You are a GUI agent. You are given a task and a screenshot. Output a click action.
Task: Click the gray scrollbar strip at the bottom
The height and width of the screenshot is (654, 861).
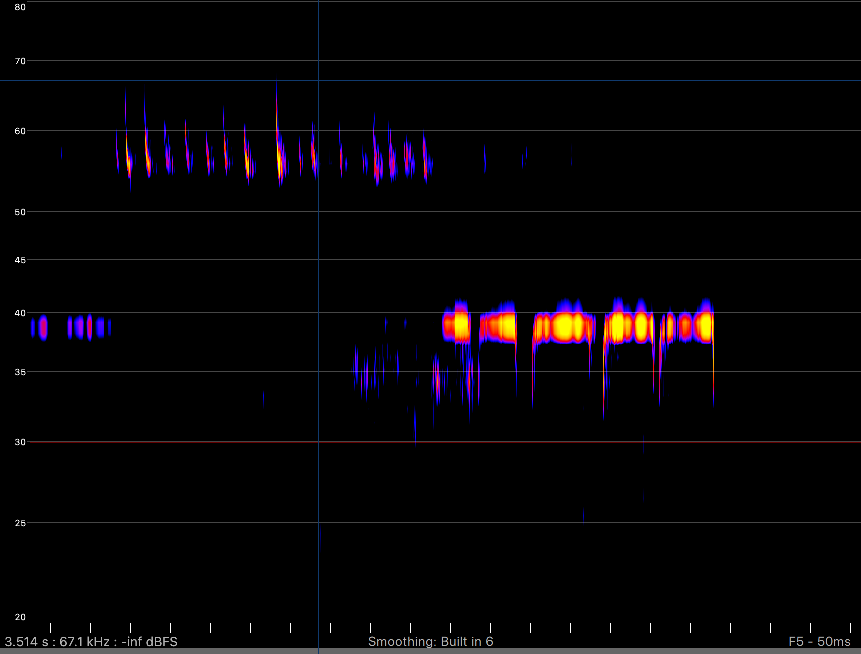pyautogui.click(x=430, y=651)
